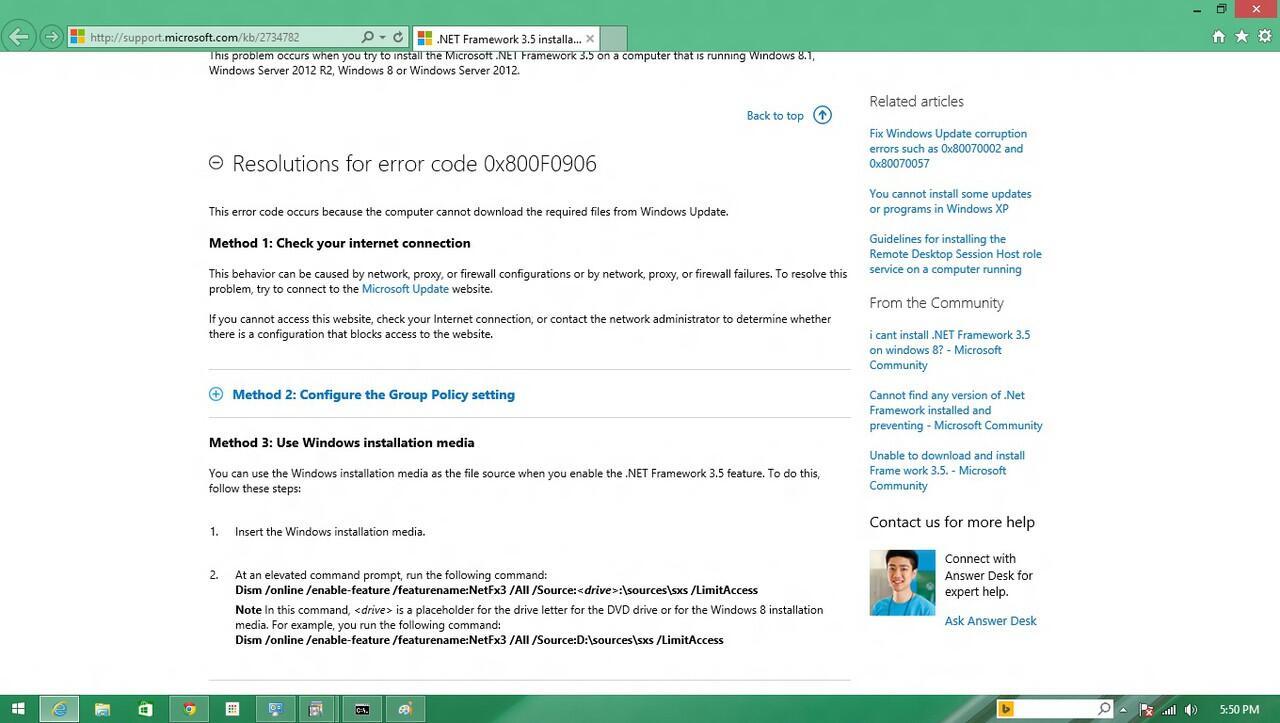Collapse the Resolutions for error code 0x800F0906 section
1280x723 pixels.
216,162
